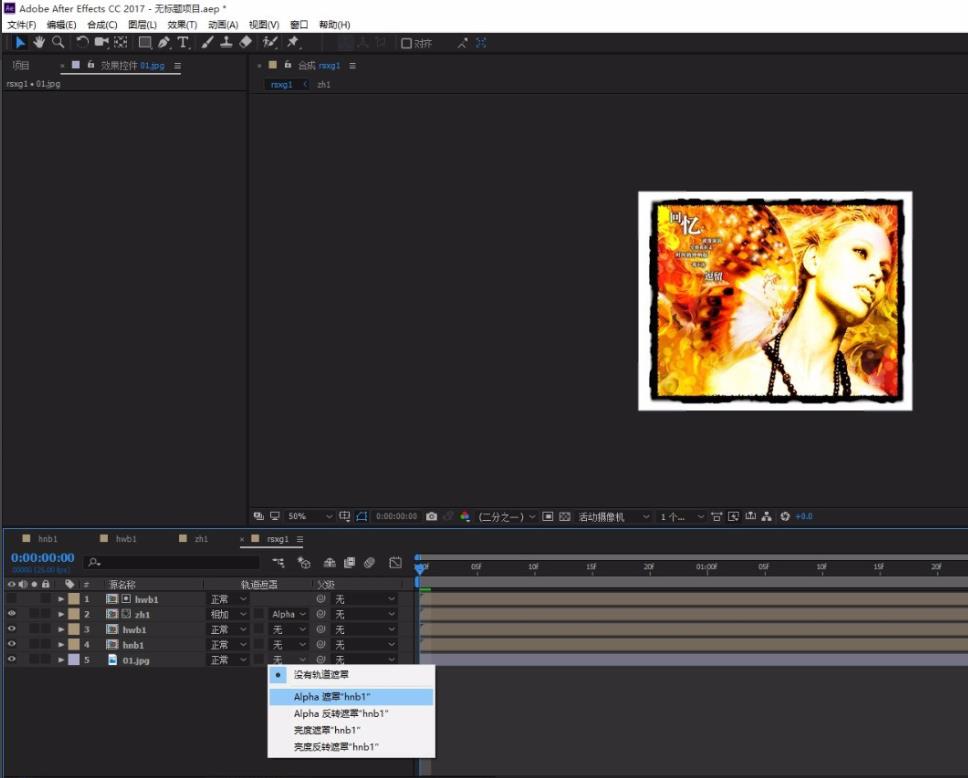Choose Alpha 遮罩"hnb1" from the matte list
Image resolution: width=968 pixels, height=778 pixels.
pyautogui.click(x=351, y=696)
